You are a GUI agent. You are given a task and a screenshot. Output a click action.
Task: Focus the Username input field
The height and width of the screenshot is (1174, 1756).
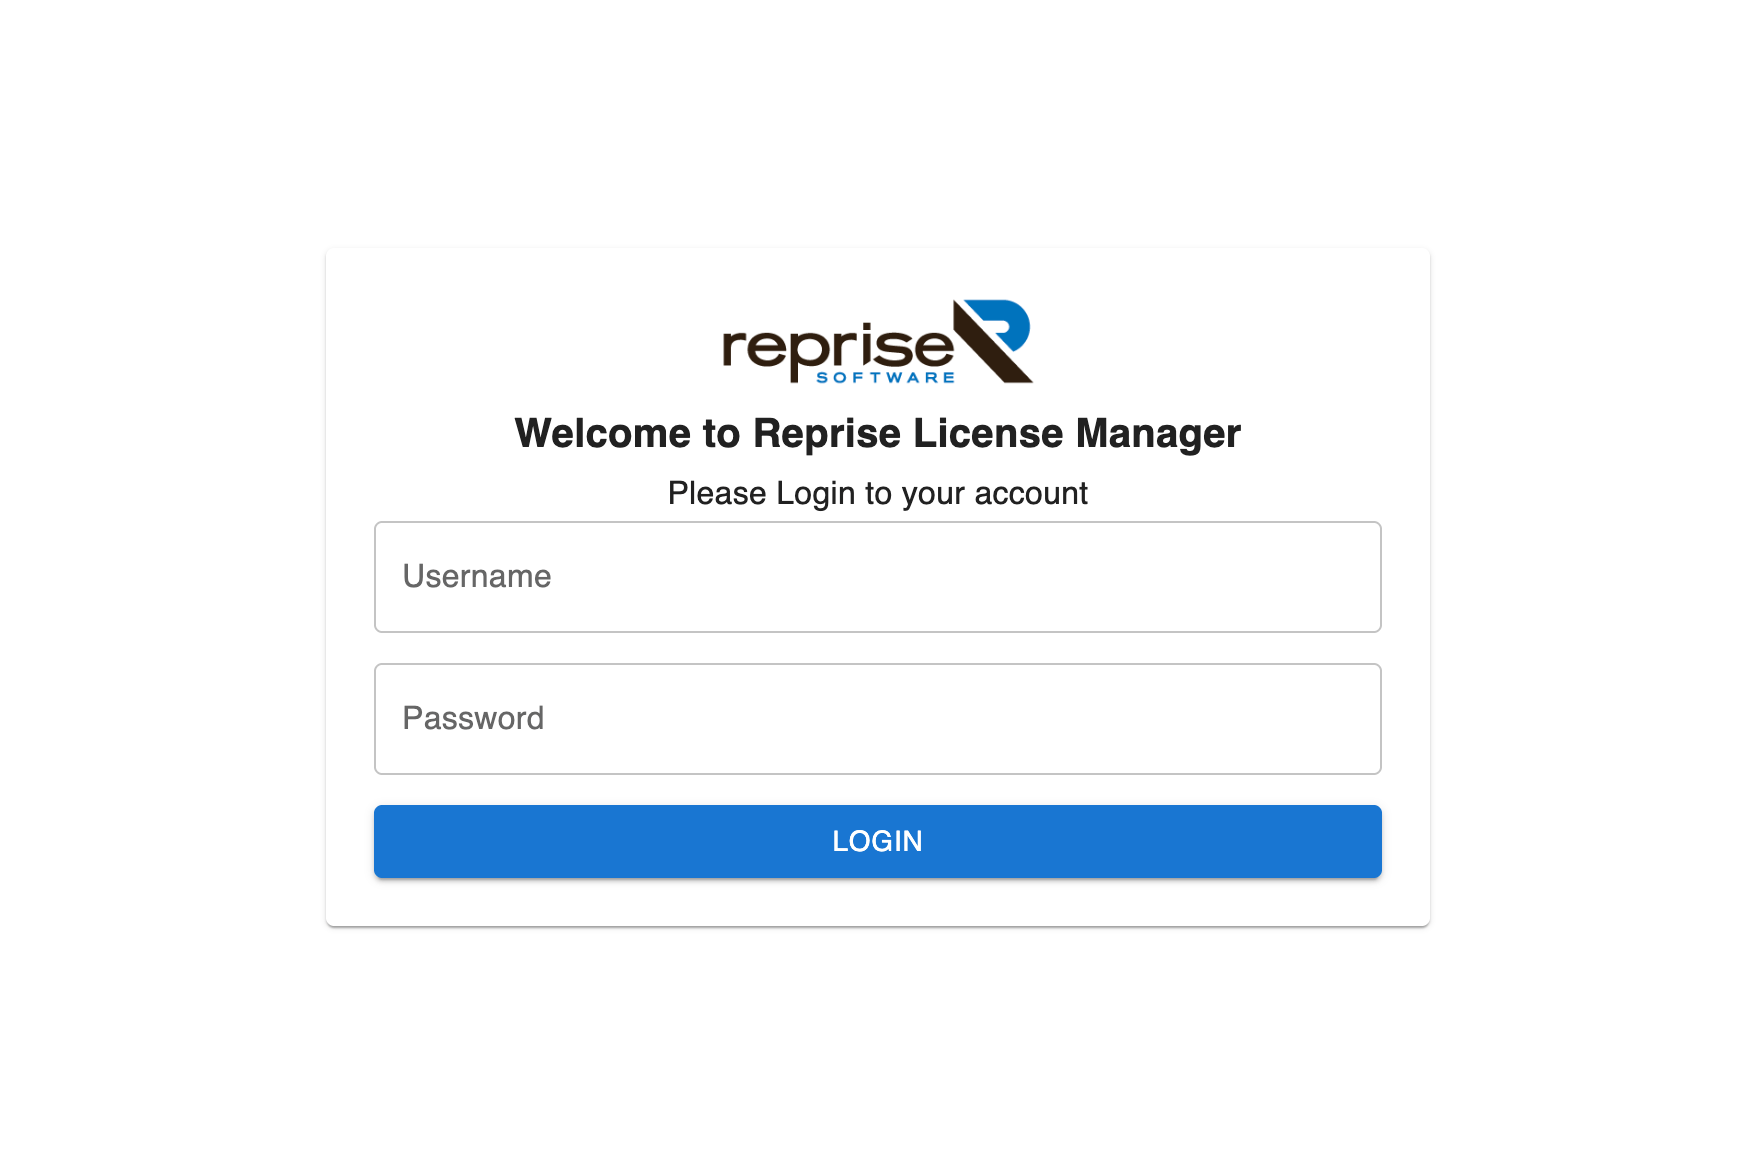click(878, 577)
